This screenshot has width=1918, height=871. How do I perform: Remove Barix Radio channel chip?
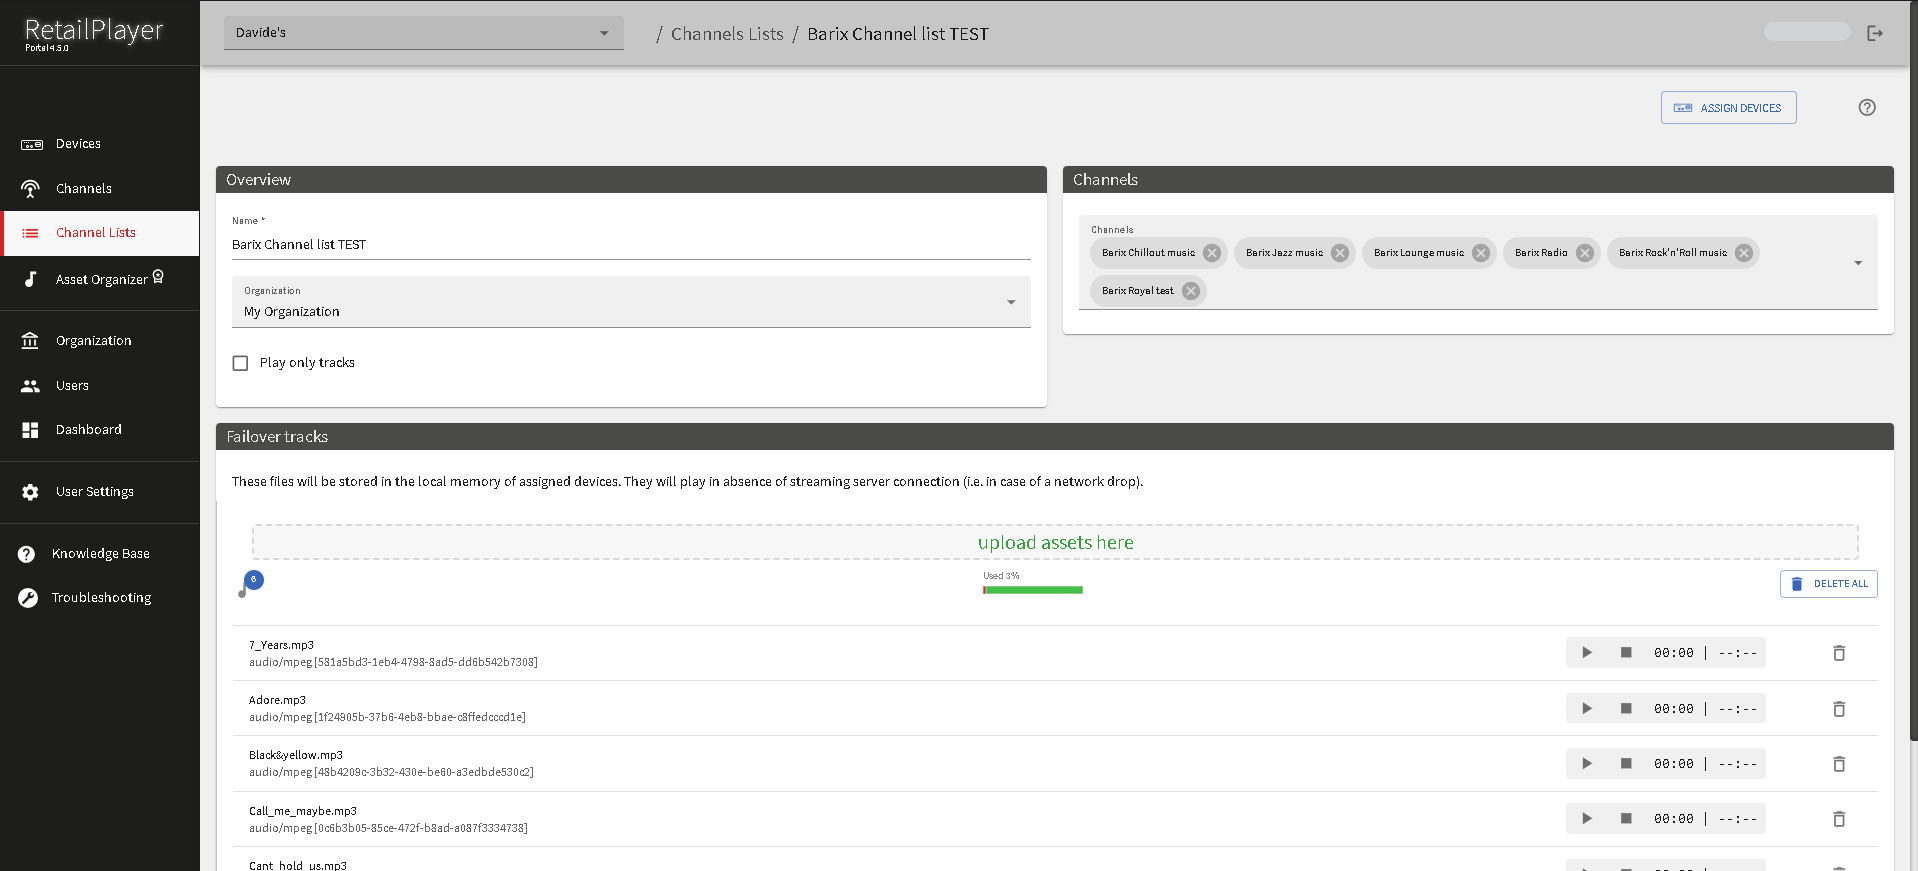[1584, 253]
